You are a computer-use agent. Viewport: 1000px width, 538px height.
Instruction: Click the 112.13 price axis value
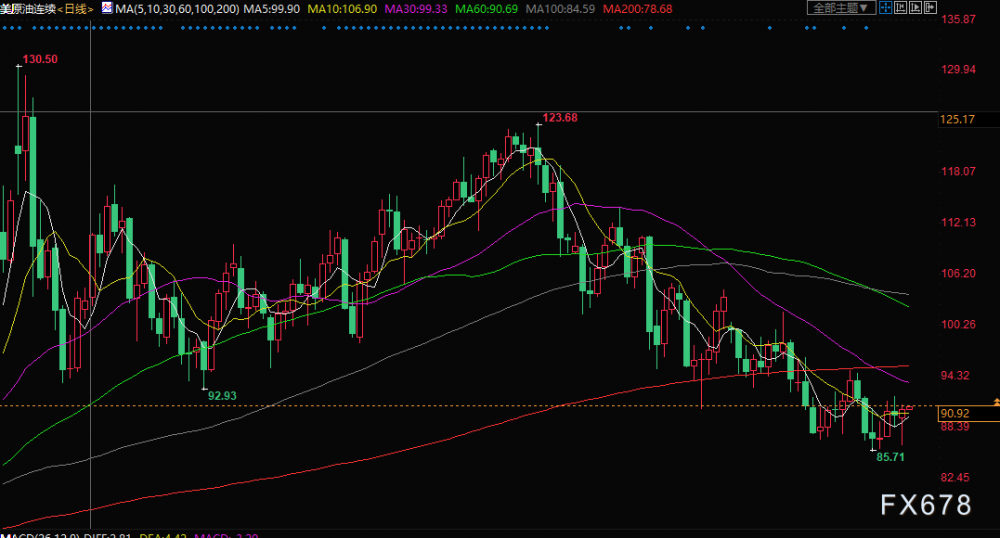(959, 222)
